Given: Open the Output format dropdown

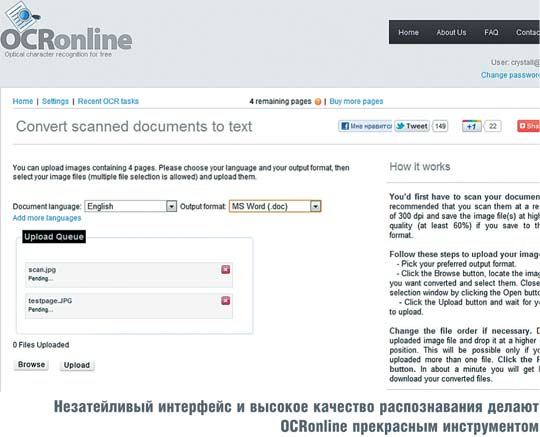Looking at the screenshot, I should (x=275, y=206).
